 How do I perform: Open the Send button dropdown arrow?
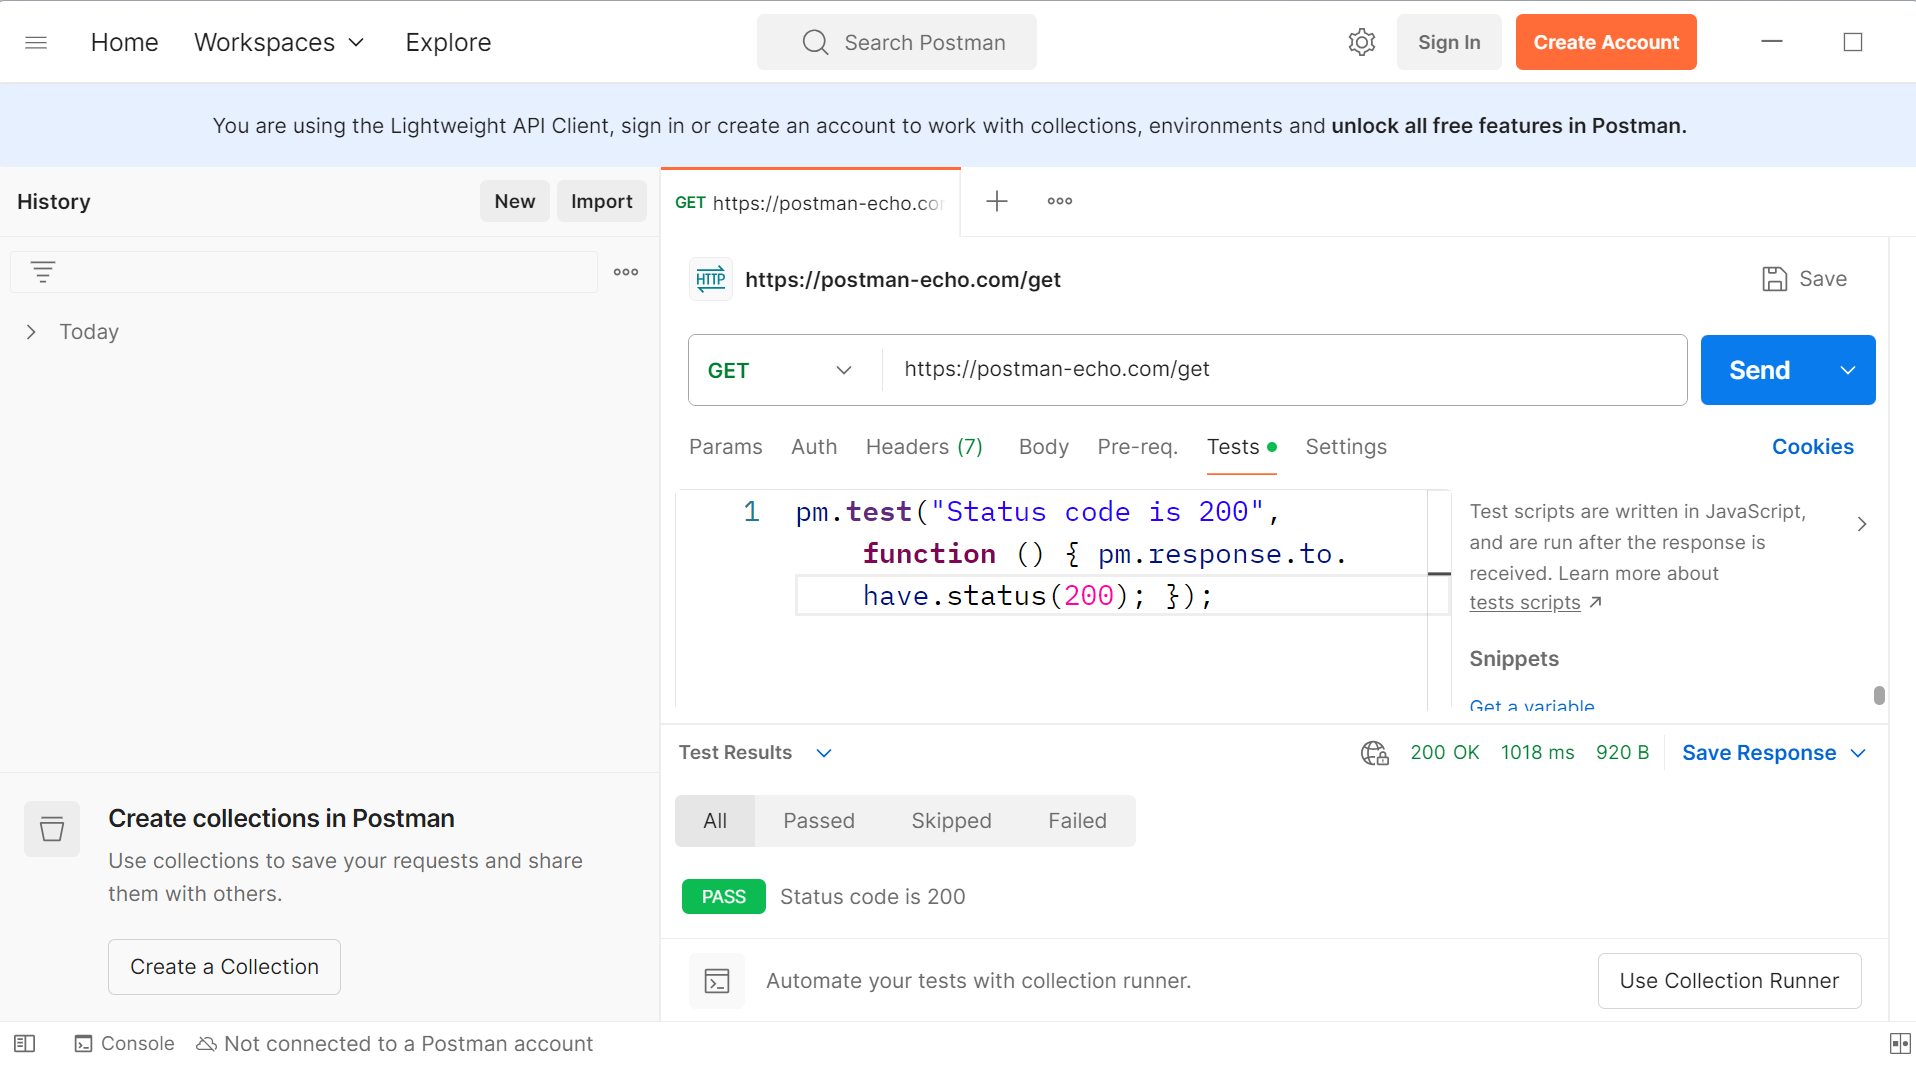tap(1847, 370)
